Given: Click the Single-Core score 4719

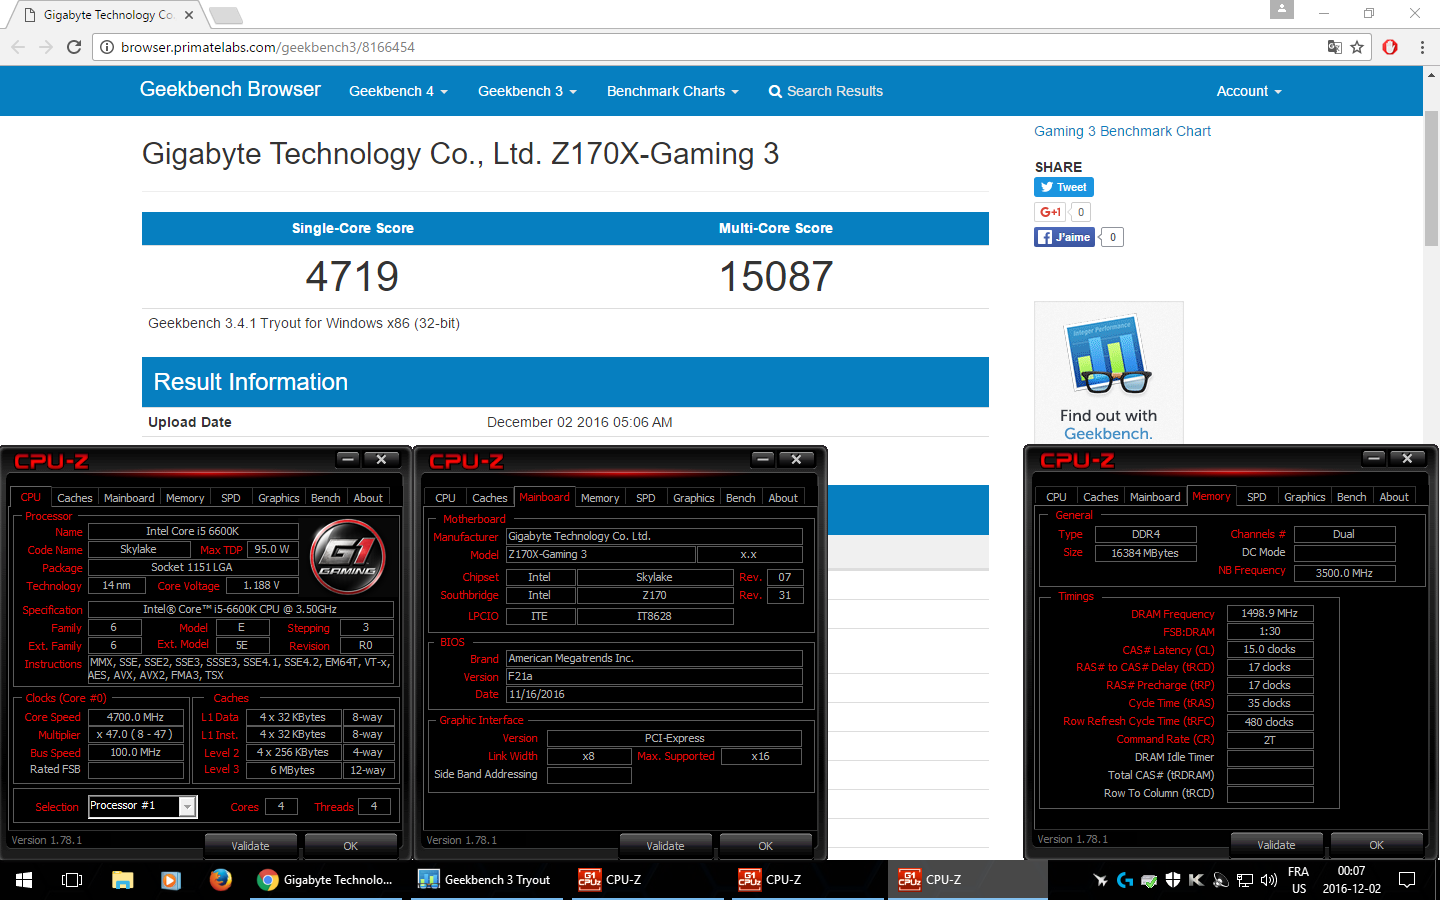Looking at the screenshot, I should 352,277.
